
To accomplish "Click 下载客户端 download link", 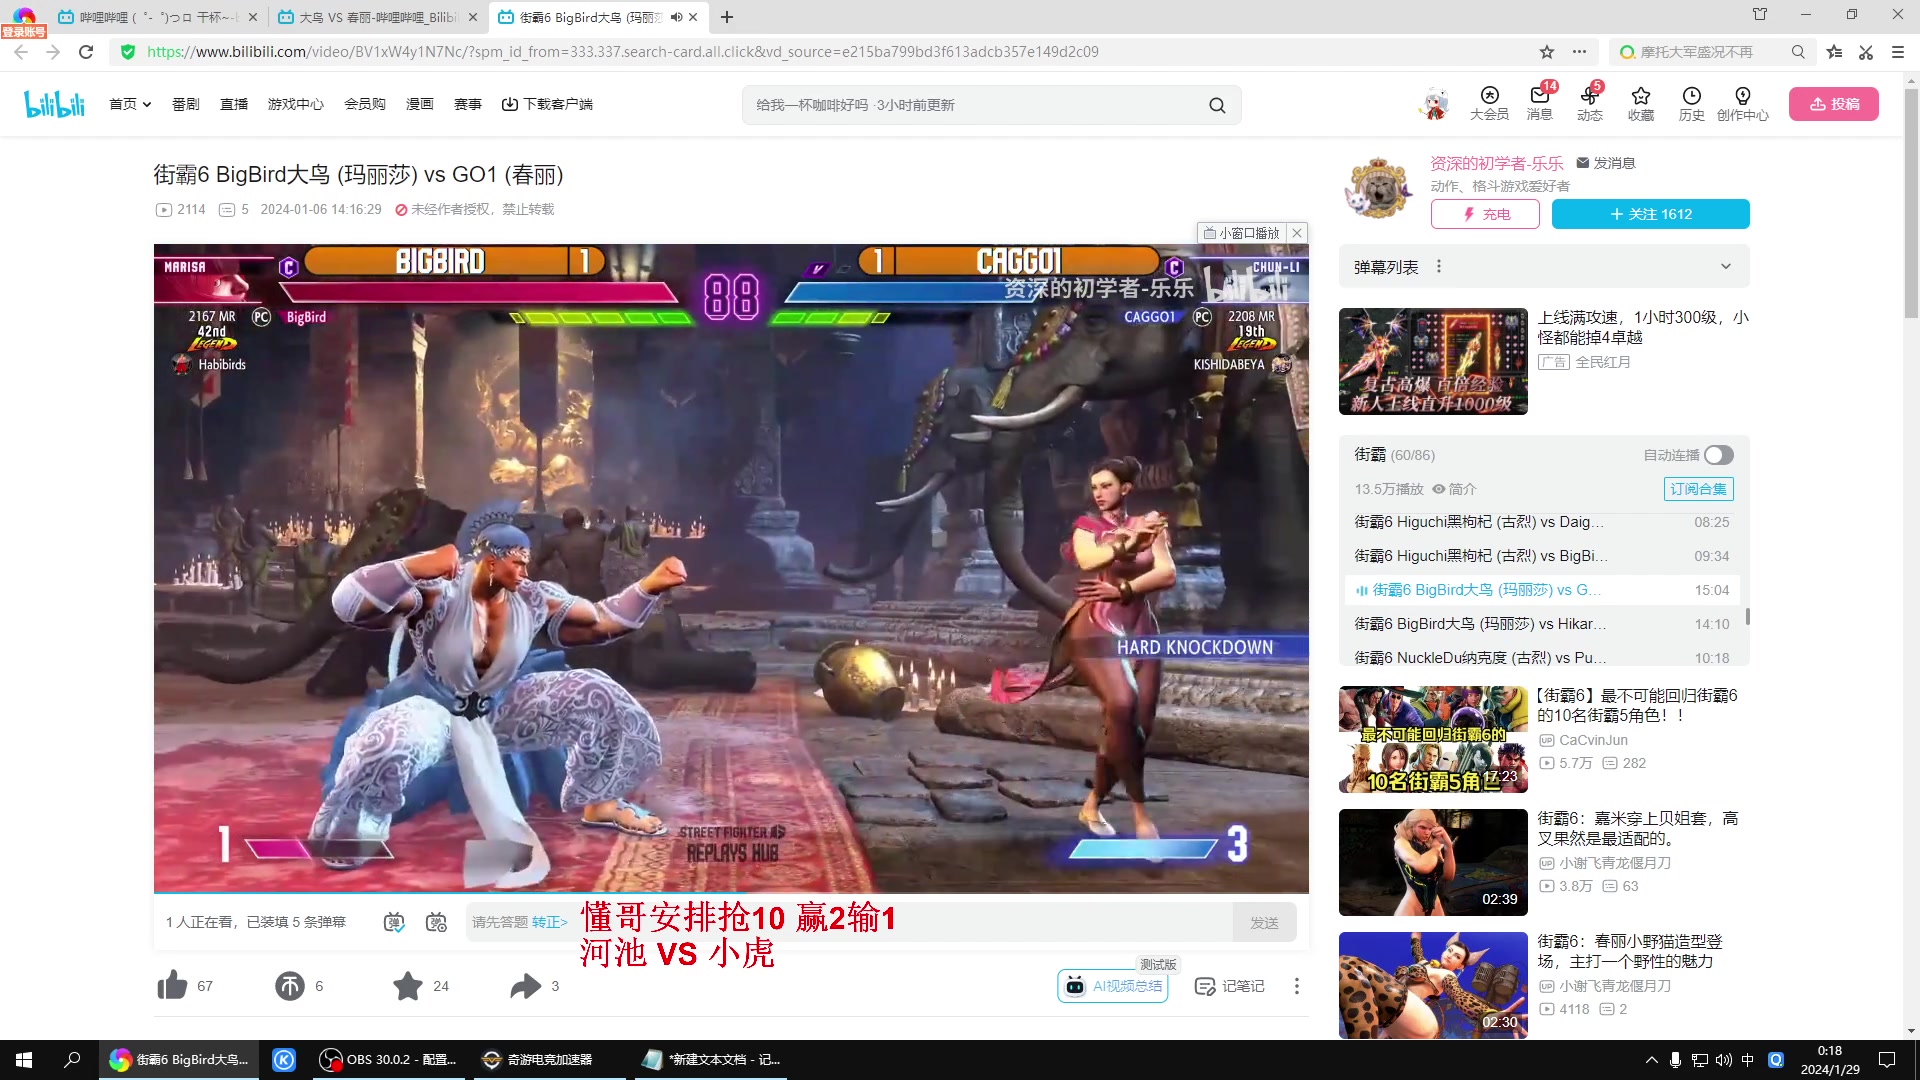I will [x=547, y=104].
